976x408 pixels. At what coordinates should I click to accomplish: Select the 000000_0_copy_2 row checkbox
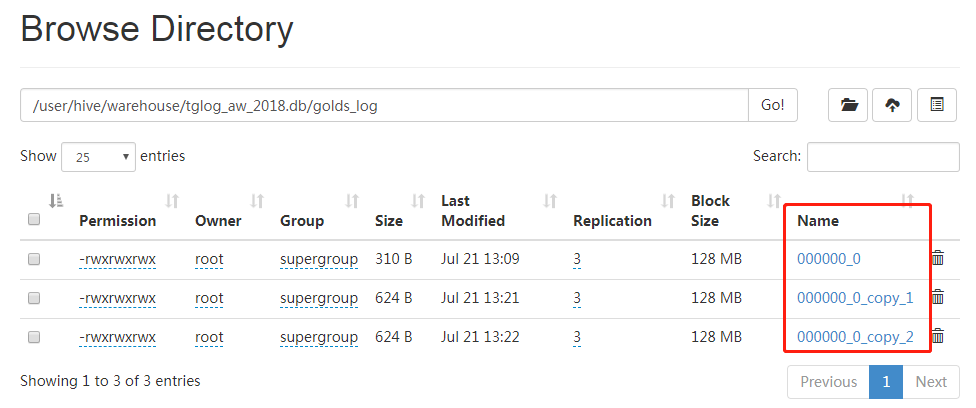34,337
